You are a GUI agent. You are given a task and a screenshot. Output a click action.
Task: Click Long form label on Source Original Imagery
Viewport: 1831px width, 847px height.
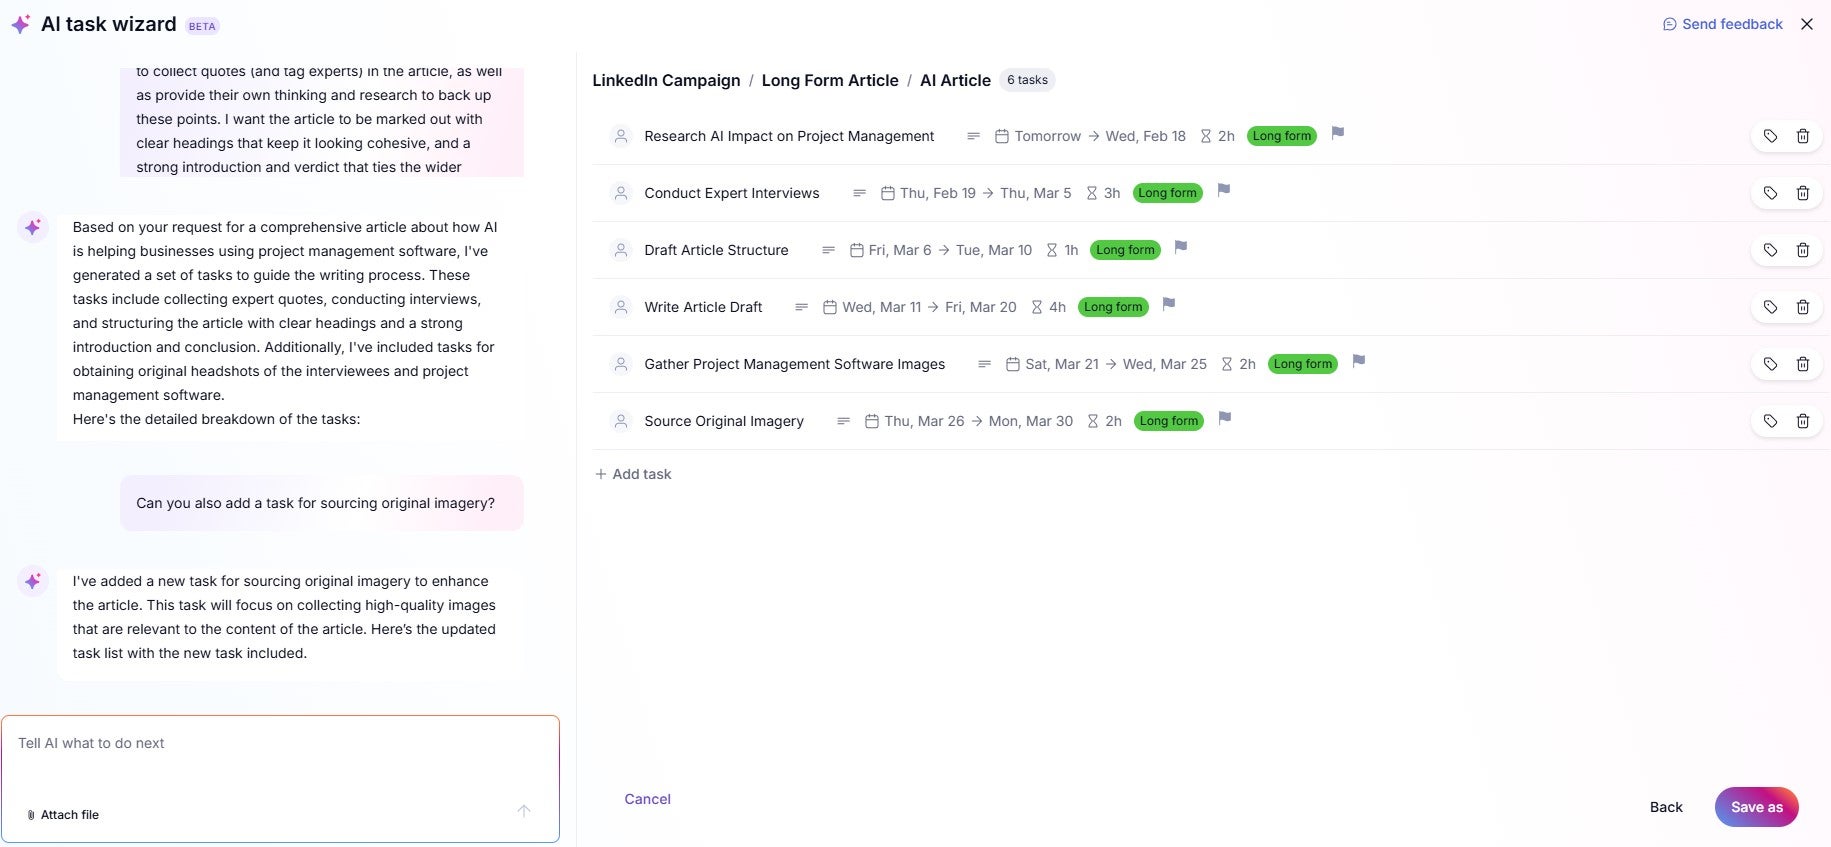coord(1169,421)
